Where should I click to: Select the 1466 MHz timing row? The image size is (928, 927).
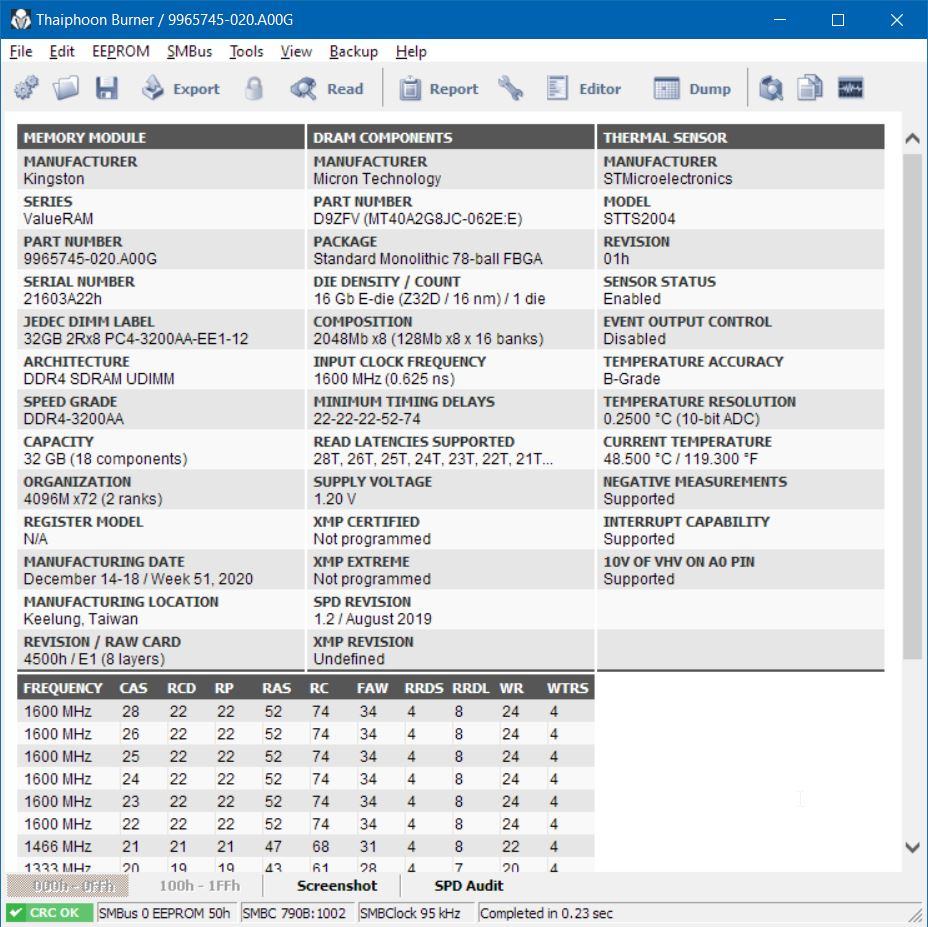(x=305, y=846)
